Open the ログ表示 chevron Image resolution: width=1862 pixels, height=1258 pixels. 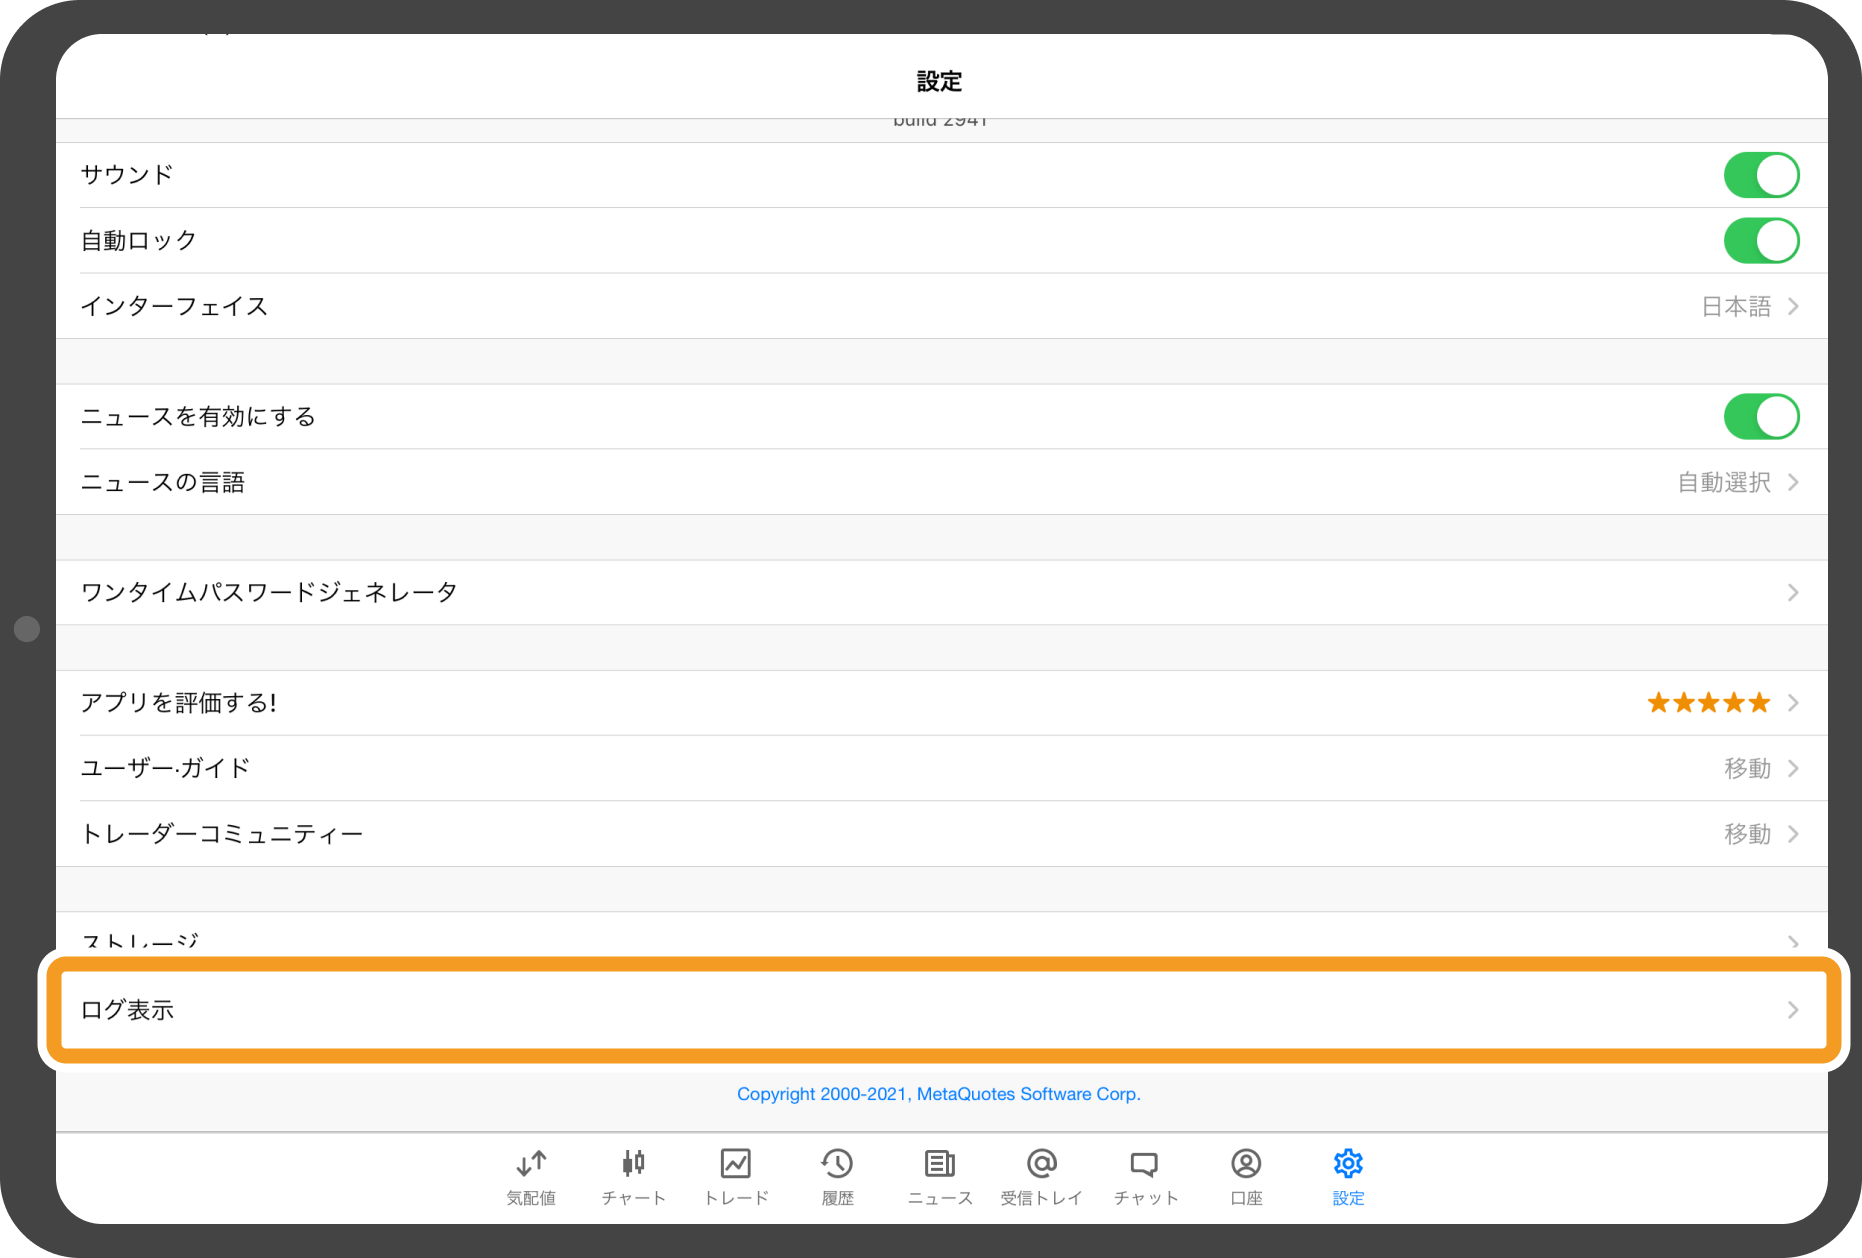tap(1793, 1010)
